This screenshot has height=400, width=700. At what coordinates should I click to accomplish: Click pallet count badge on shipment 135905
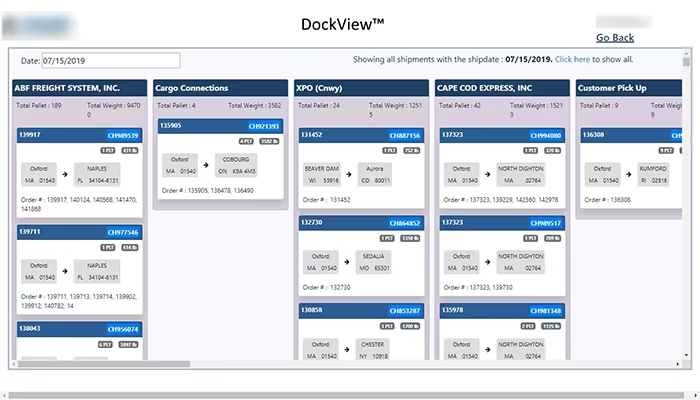(x=246, y=142)
